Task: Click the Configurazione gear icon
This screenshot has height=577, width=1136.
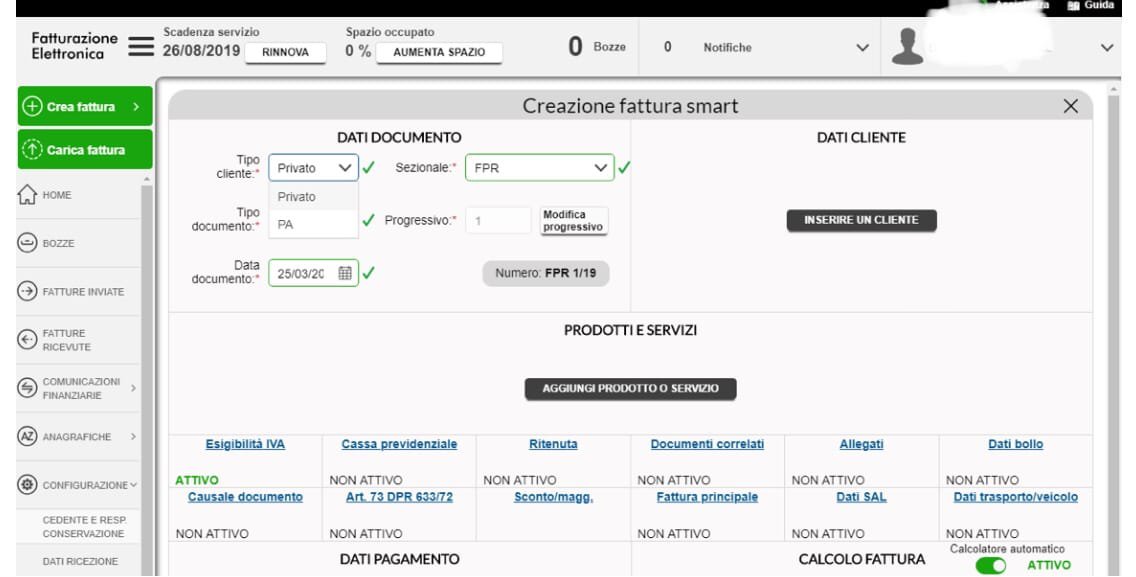Action: tap(28, 485)
